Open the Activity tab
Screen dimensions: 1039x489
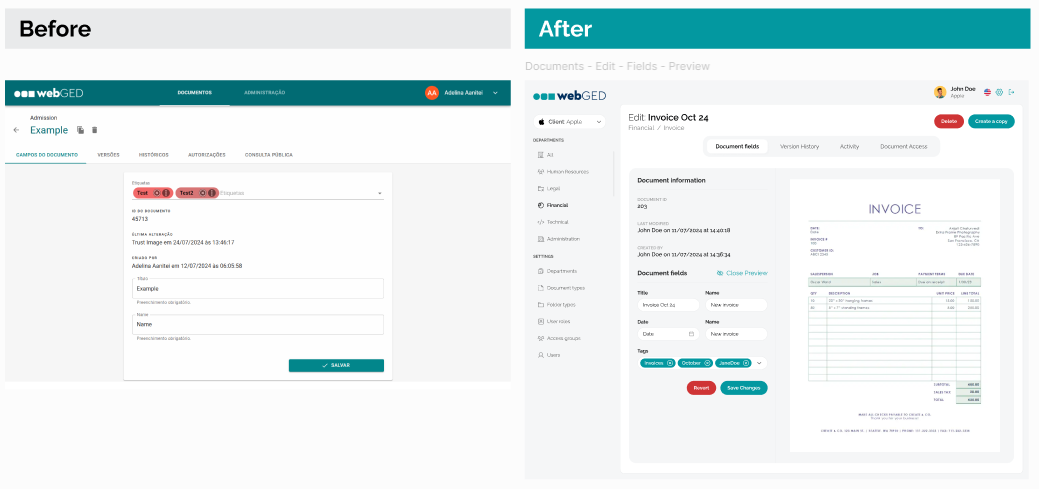[849, 146]
